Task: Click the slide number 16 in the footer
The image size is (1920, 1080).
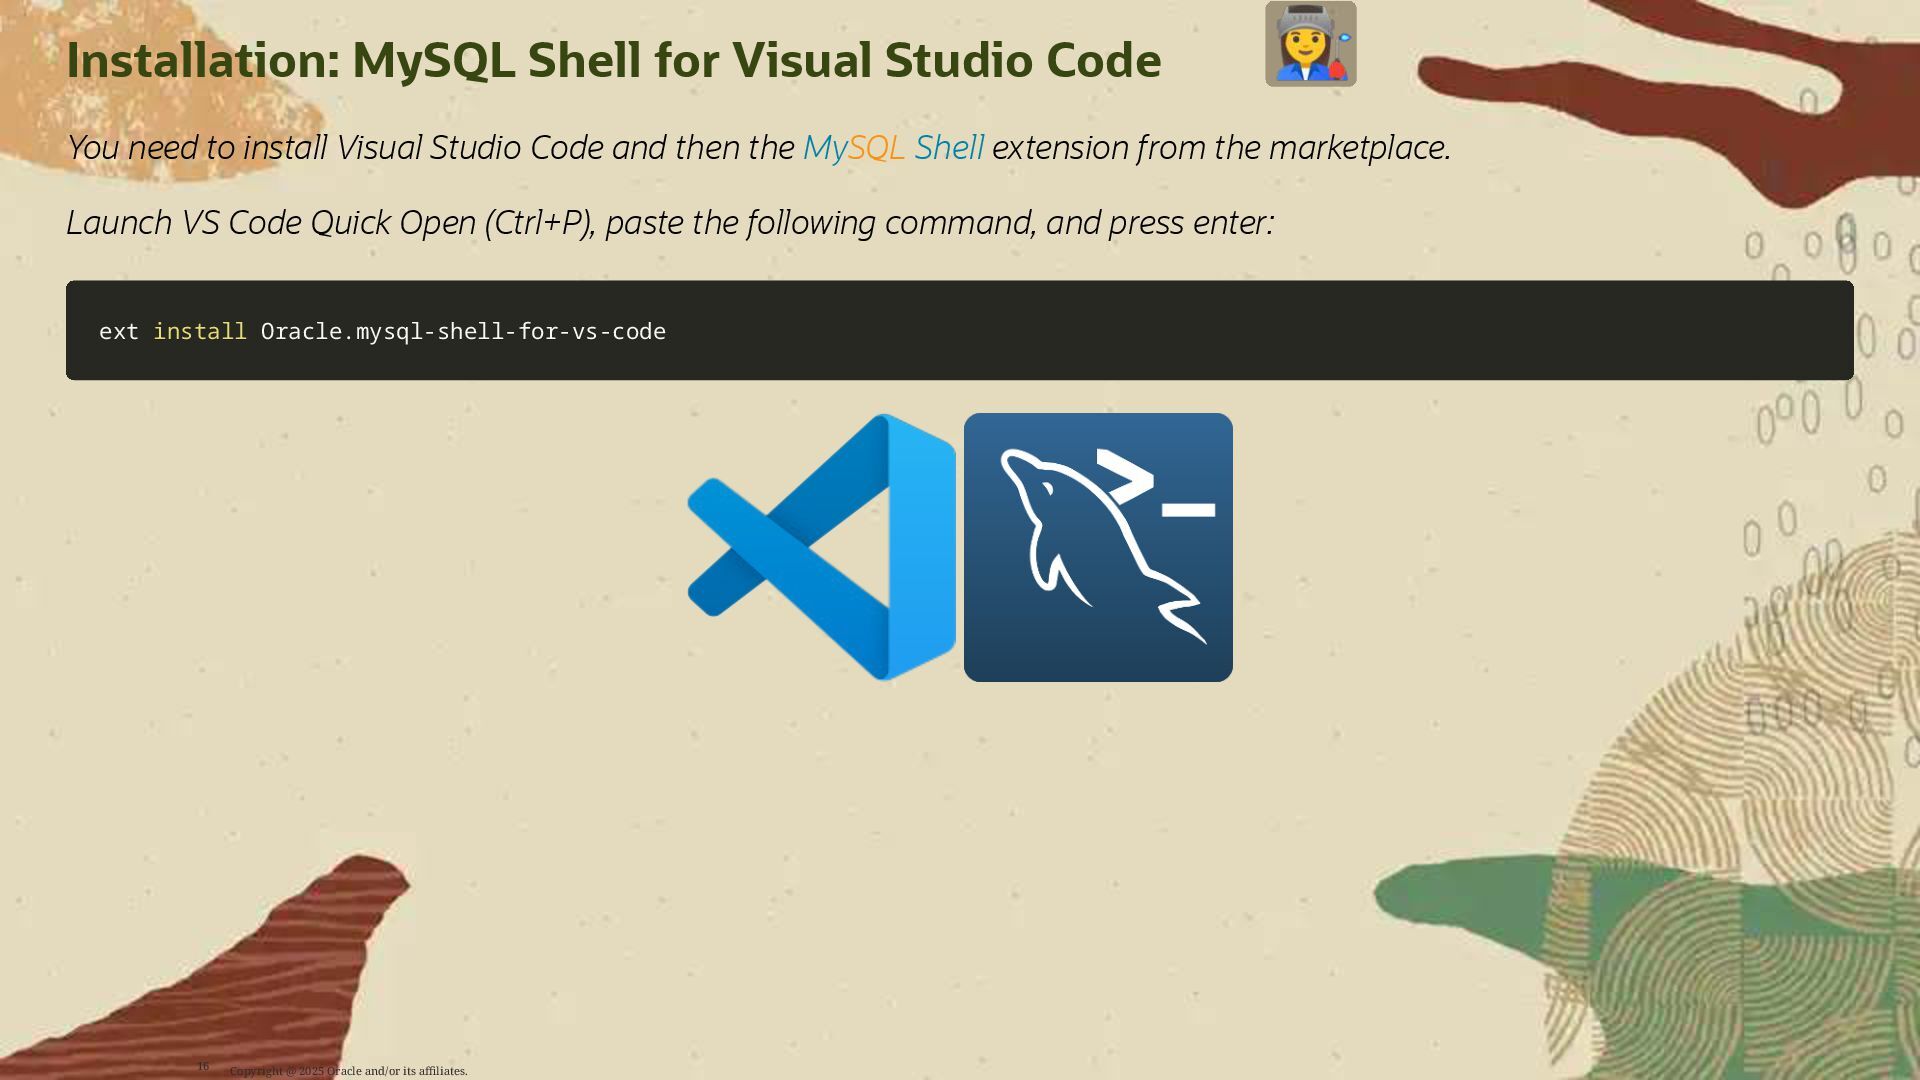Action: tap(203, 1066)
